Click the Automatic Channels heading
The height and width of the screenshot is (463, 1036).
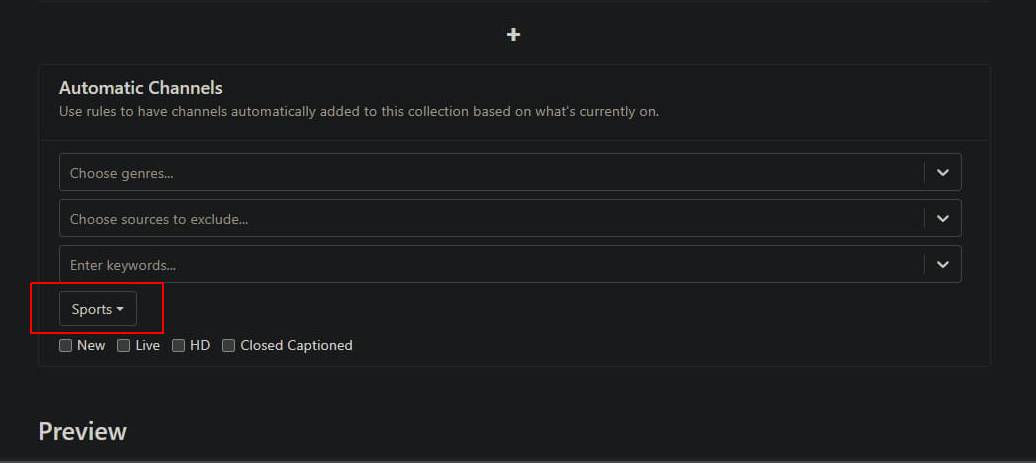141,88
